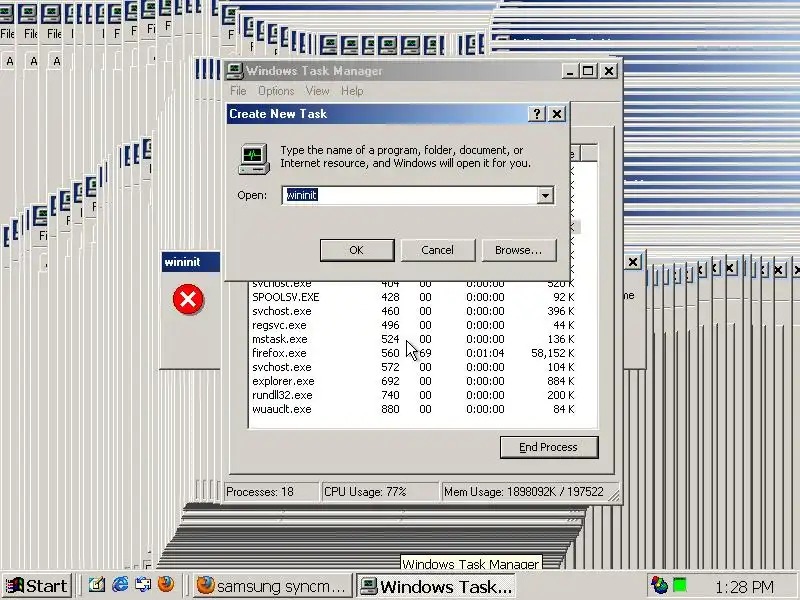
Task: Click the wininit error dialog title bar
Action: coord(190,262)
